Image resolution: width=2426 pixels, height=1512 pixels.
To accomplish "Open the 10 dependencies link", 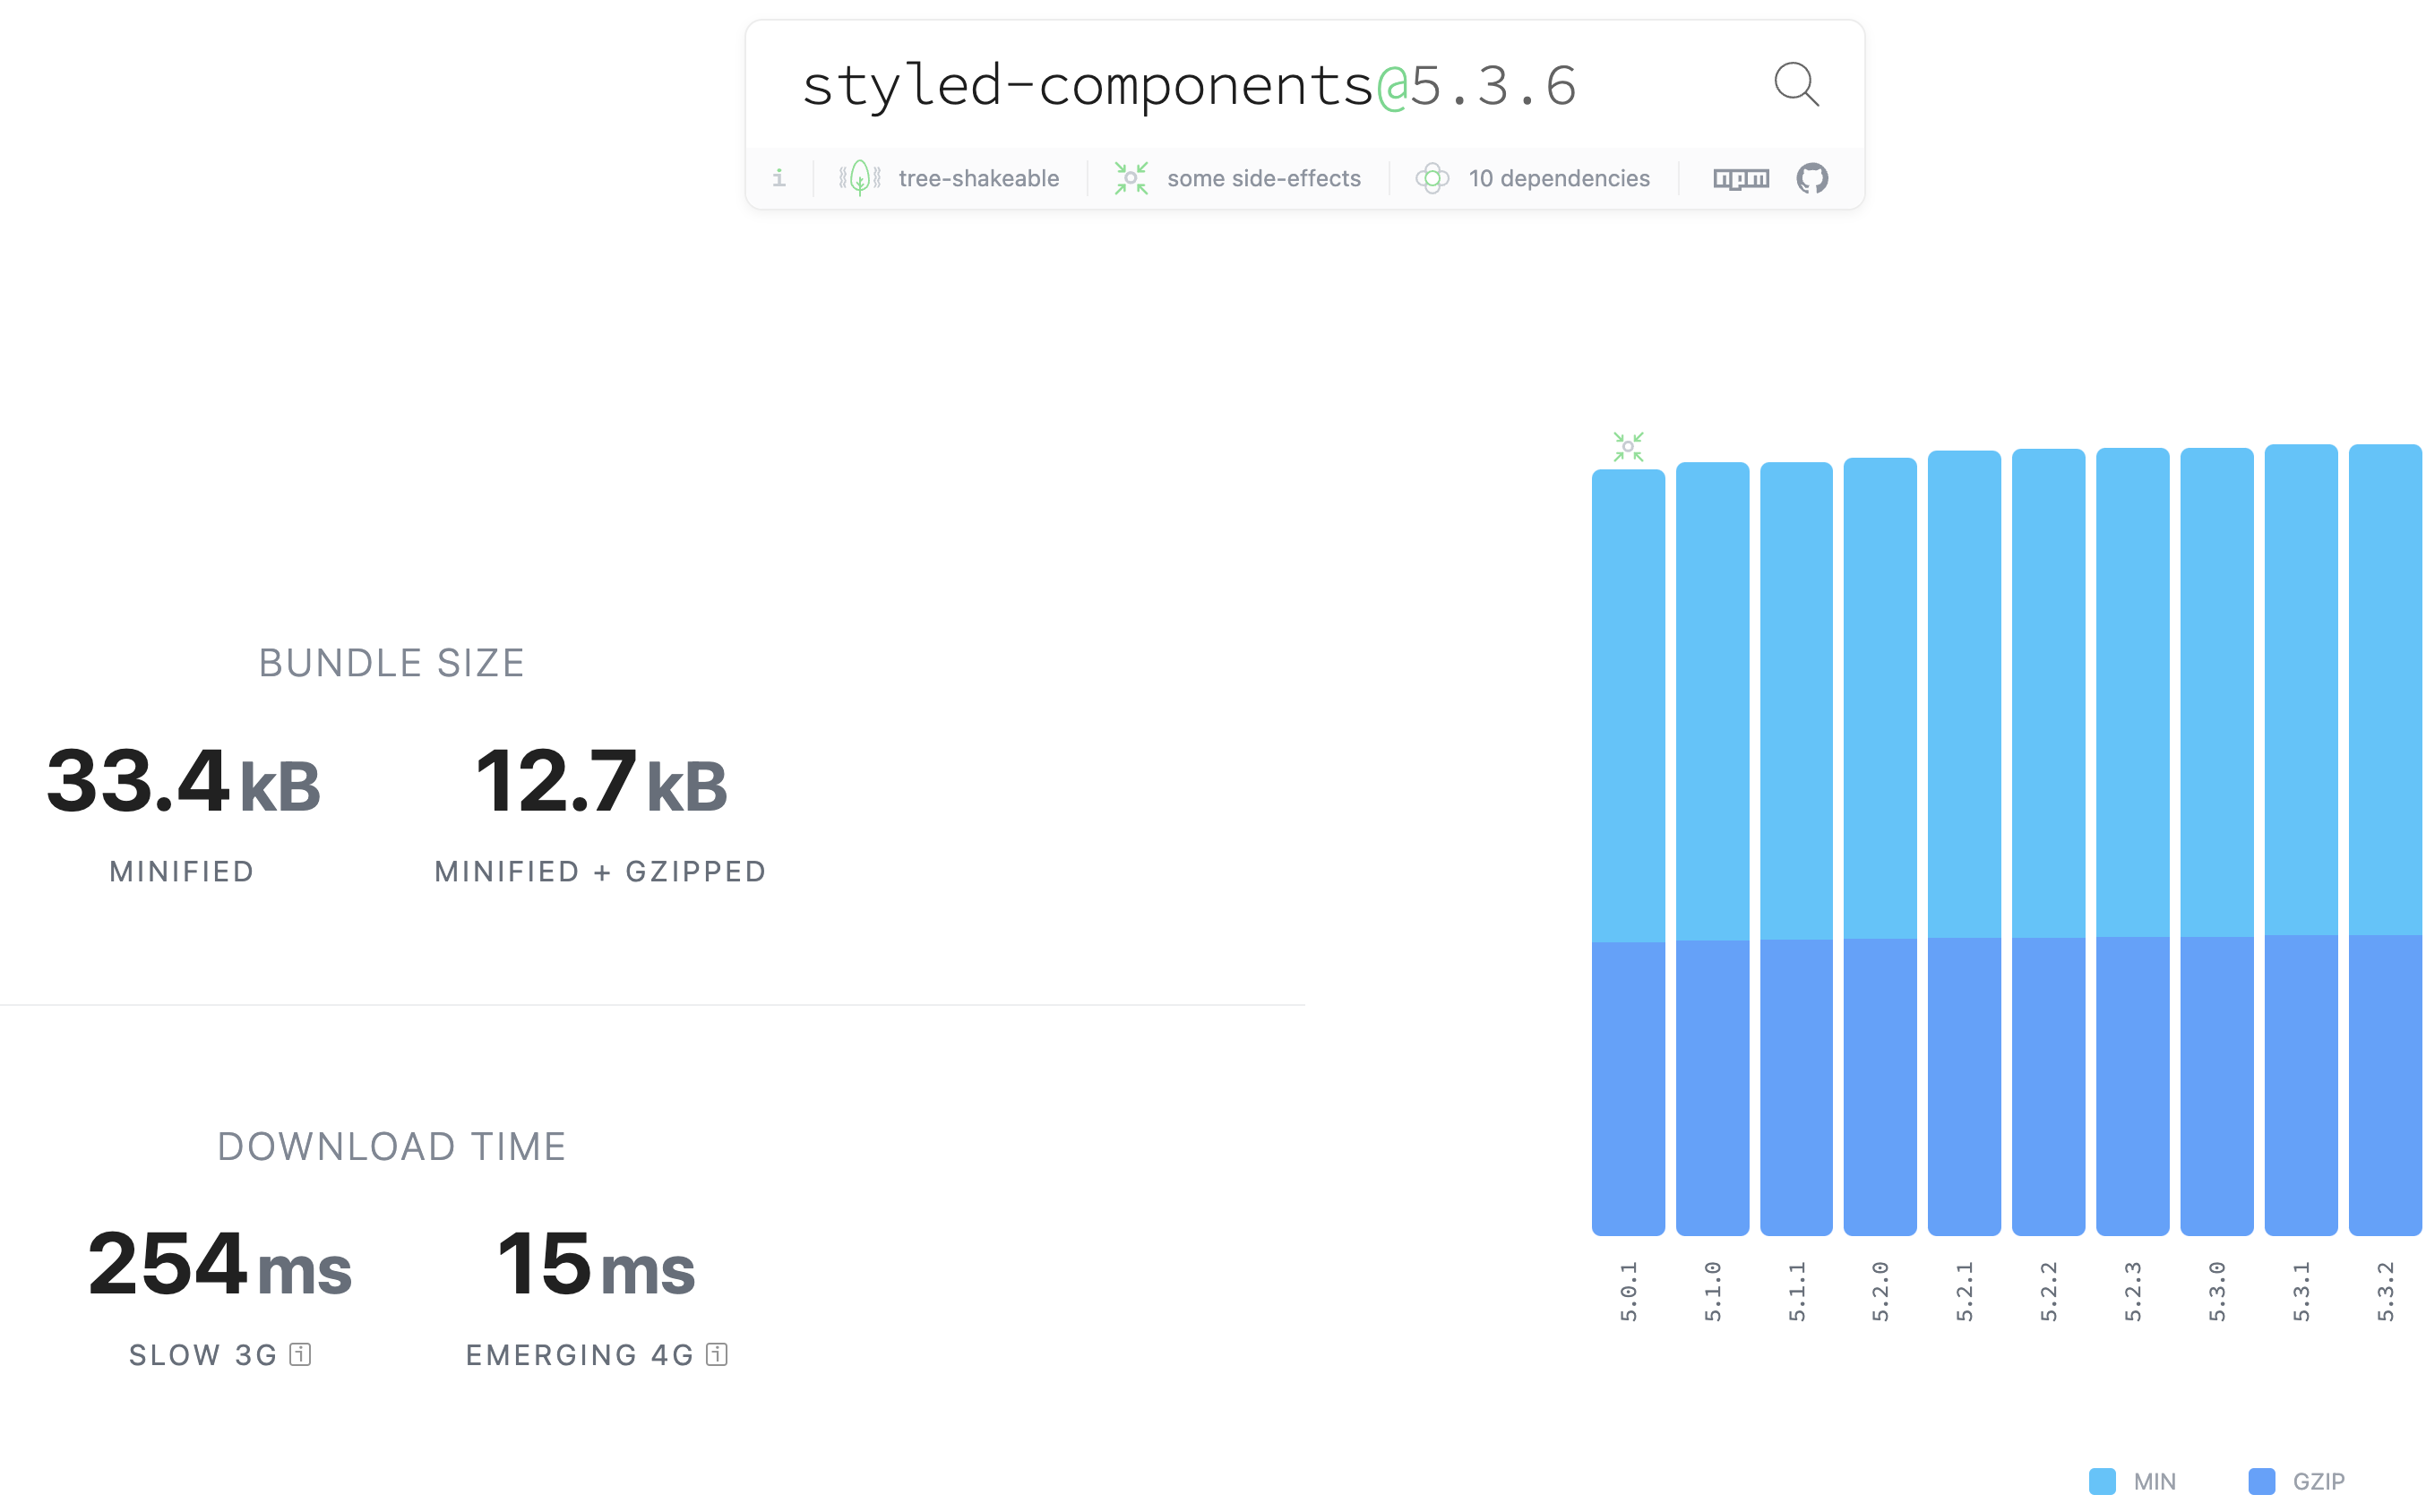I will point(1558,179).
